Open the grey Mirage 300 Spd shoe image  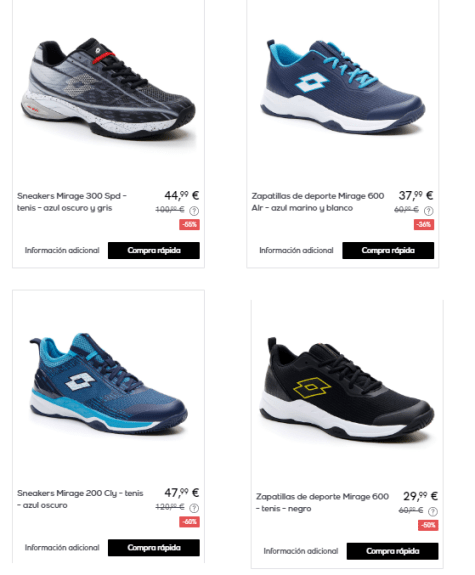pos(108,89)
